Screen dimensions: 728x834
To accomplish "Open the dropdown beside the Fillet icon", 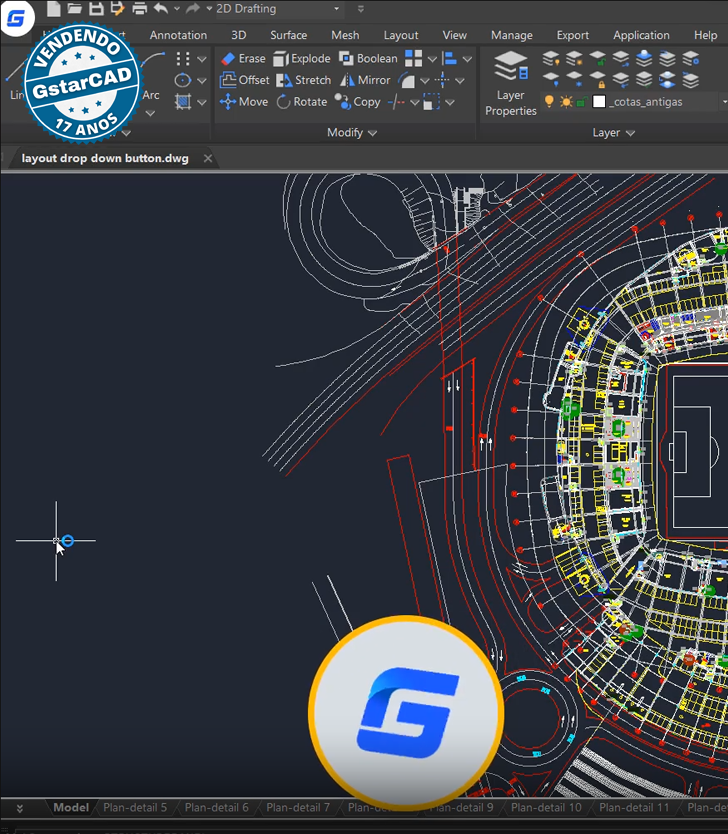I will pyautogui.click(x=425, y=81).
